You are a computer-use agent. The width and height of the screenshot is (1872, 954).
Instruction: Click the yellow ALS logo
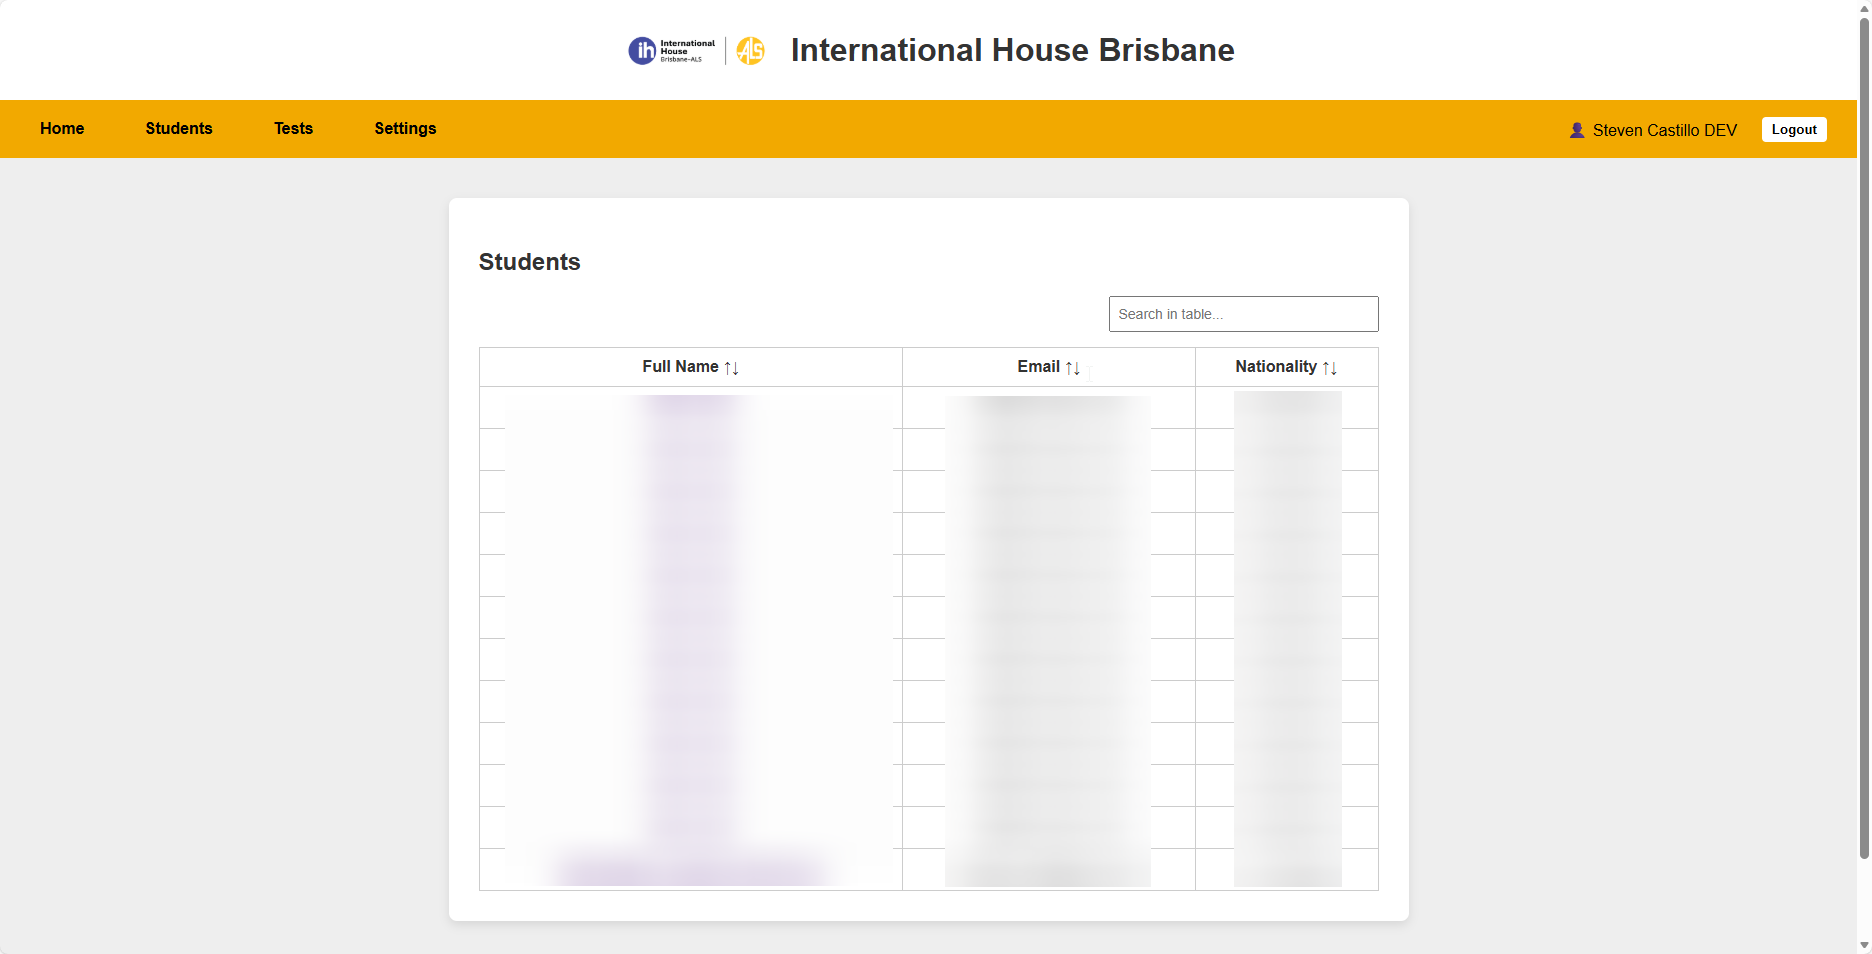point(750,50)
